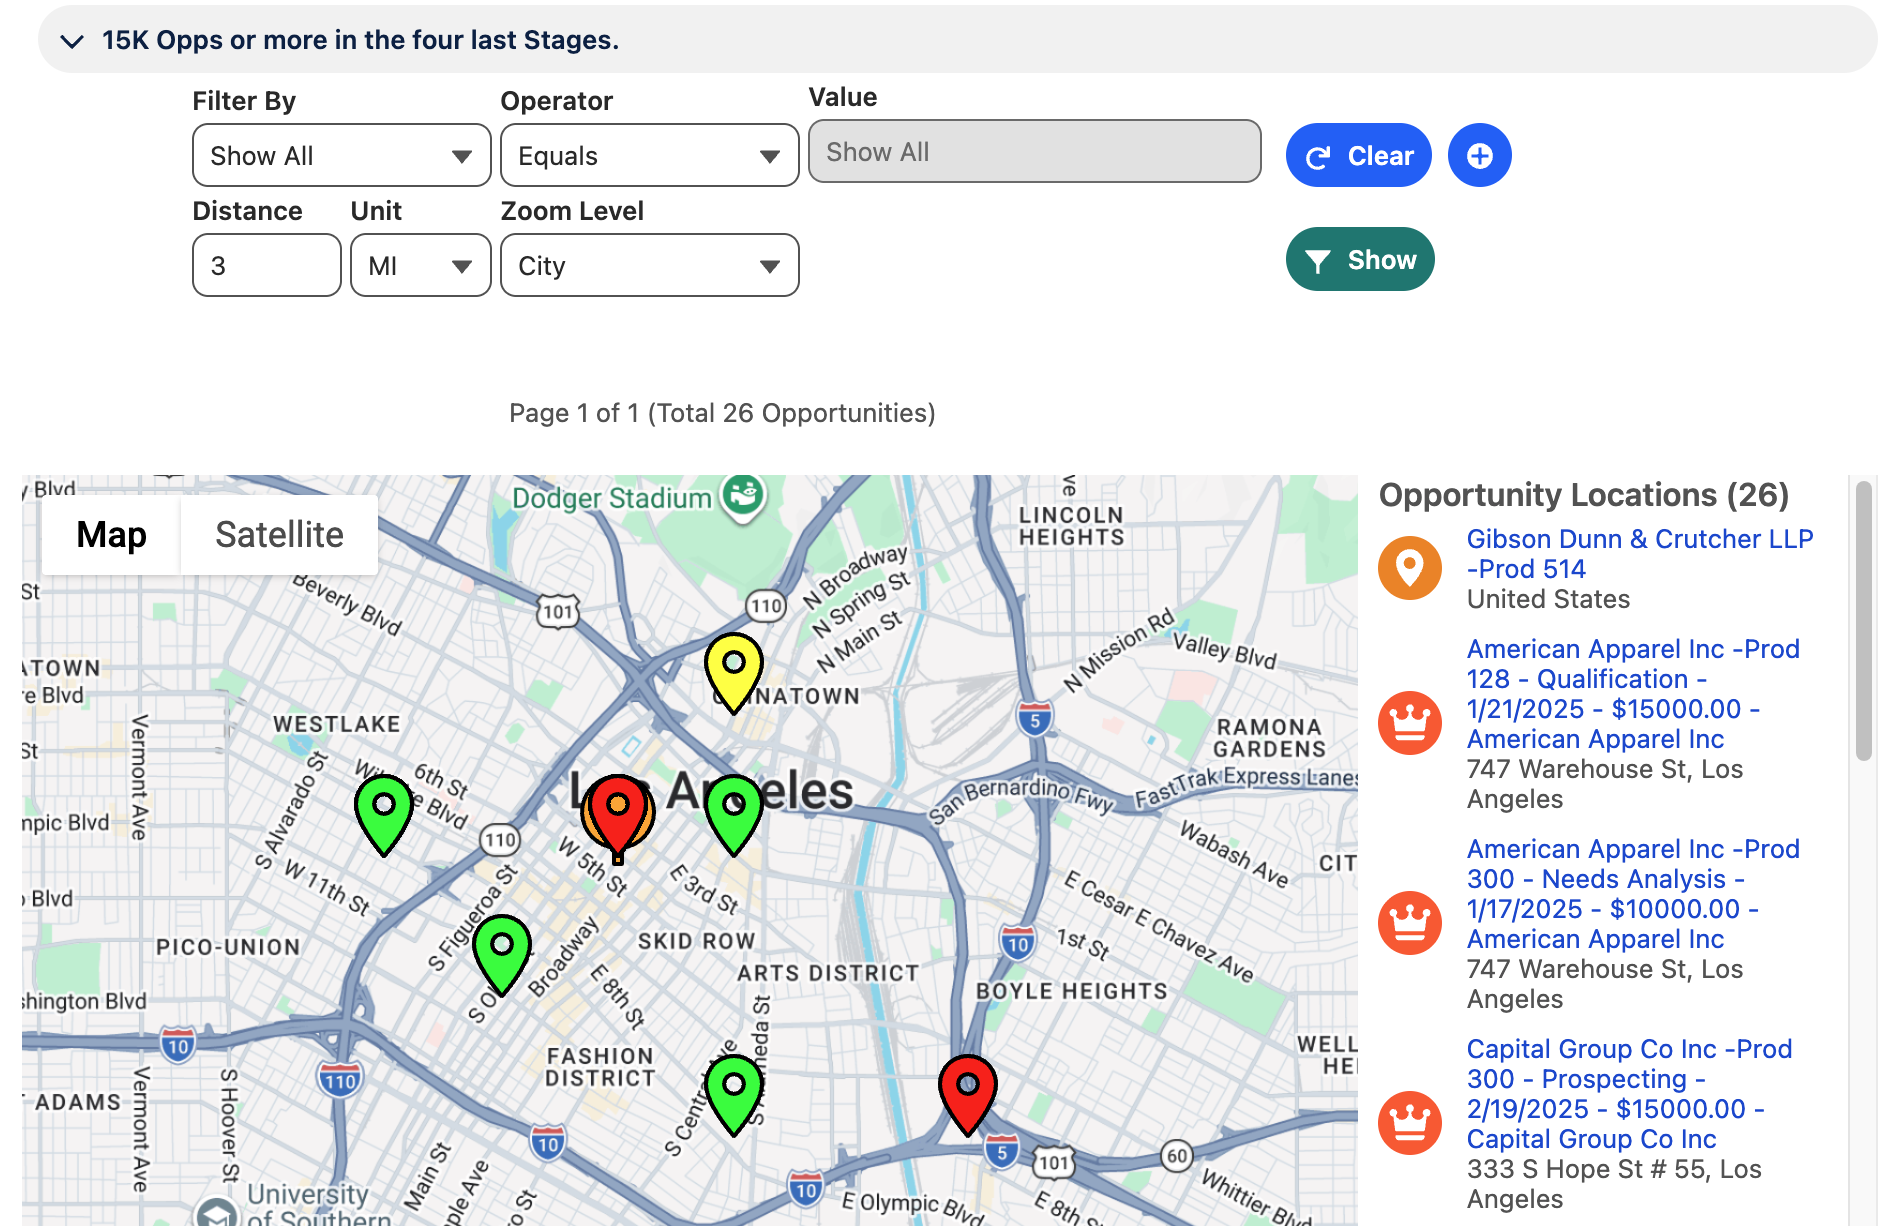The width and height of the screenshot is (1892, 1226).
Task: Click the green pin near Fashion District
Action: (733, 1091)
